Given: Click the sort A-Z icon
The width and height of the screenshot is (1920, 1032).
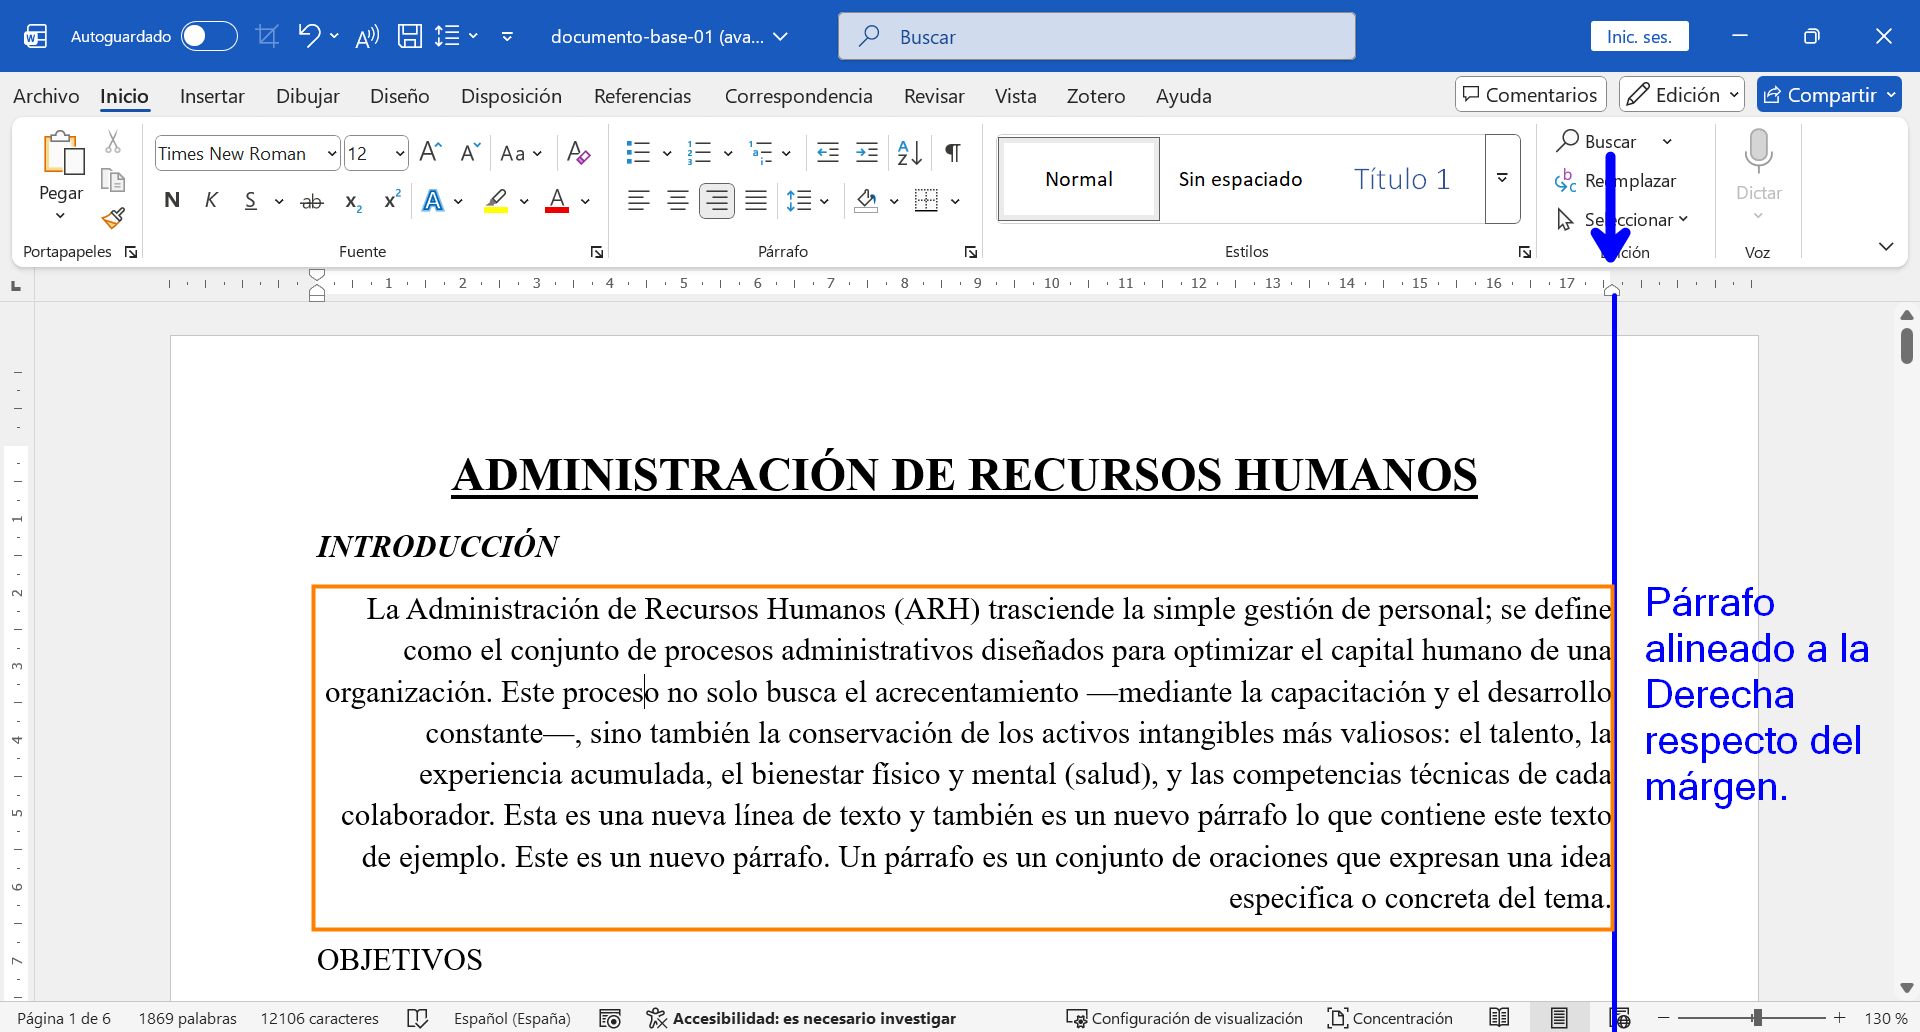Looking at the screenshot, I should [x=909, y=153].
